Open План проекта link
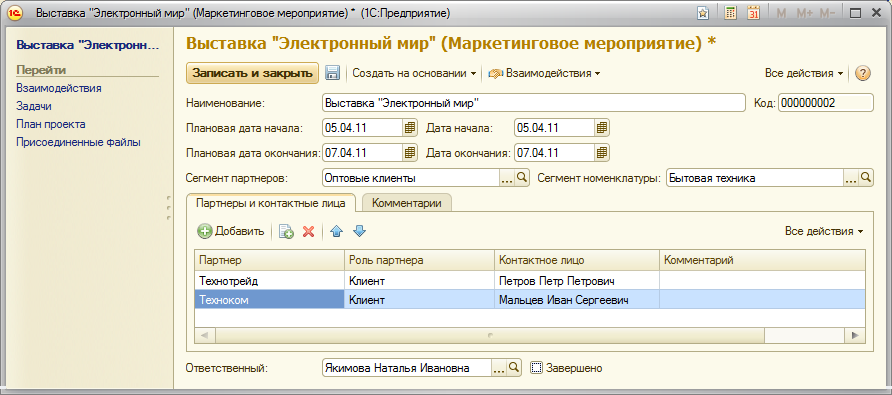Viewport: 892px width, 395px height. click(51, 124)
